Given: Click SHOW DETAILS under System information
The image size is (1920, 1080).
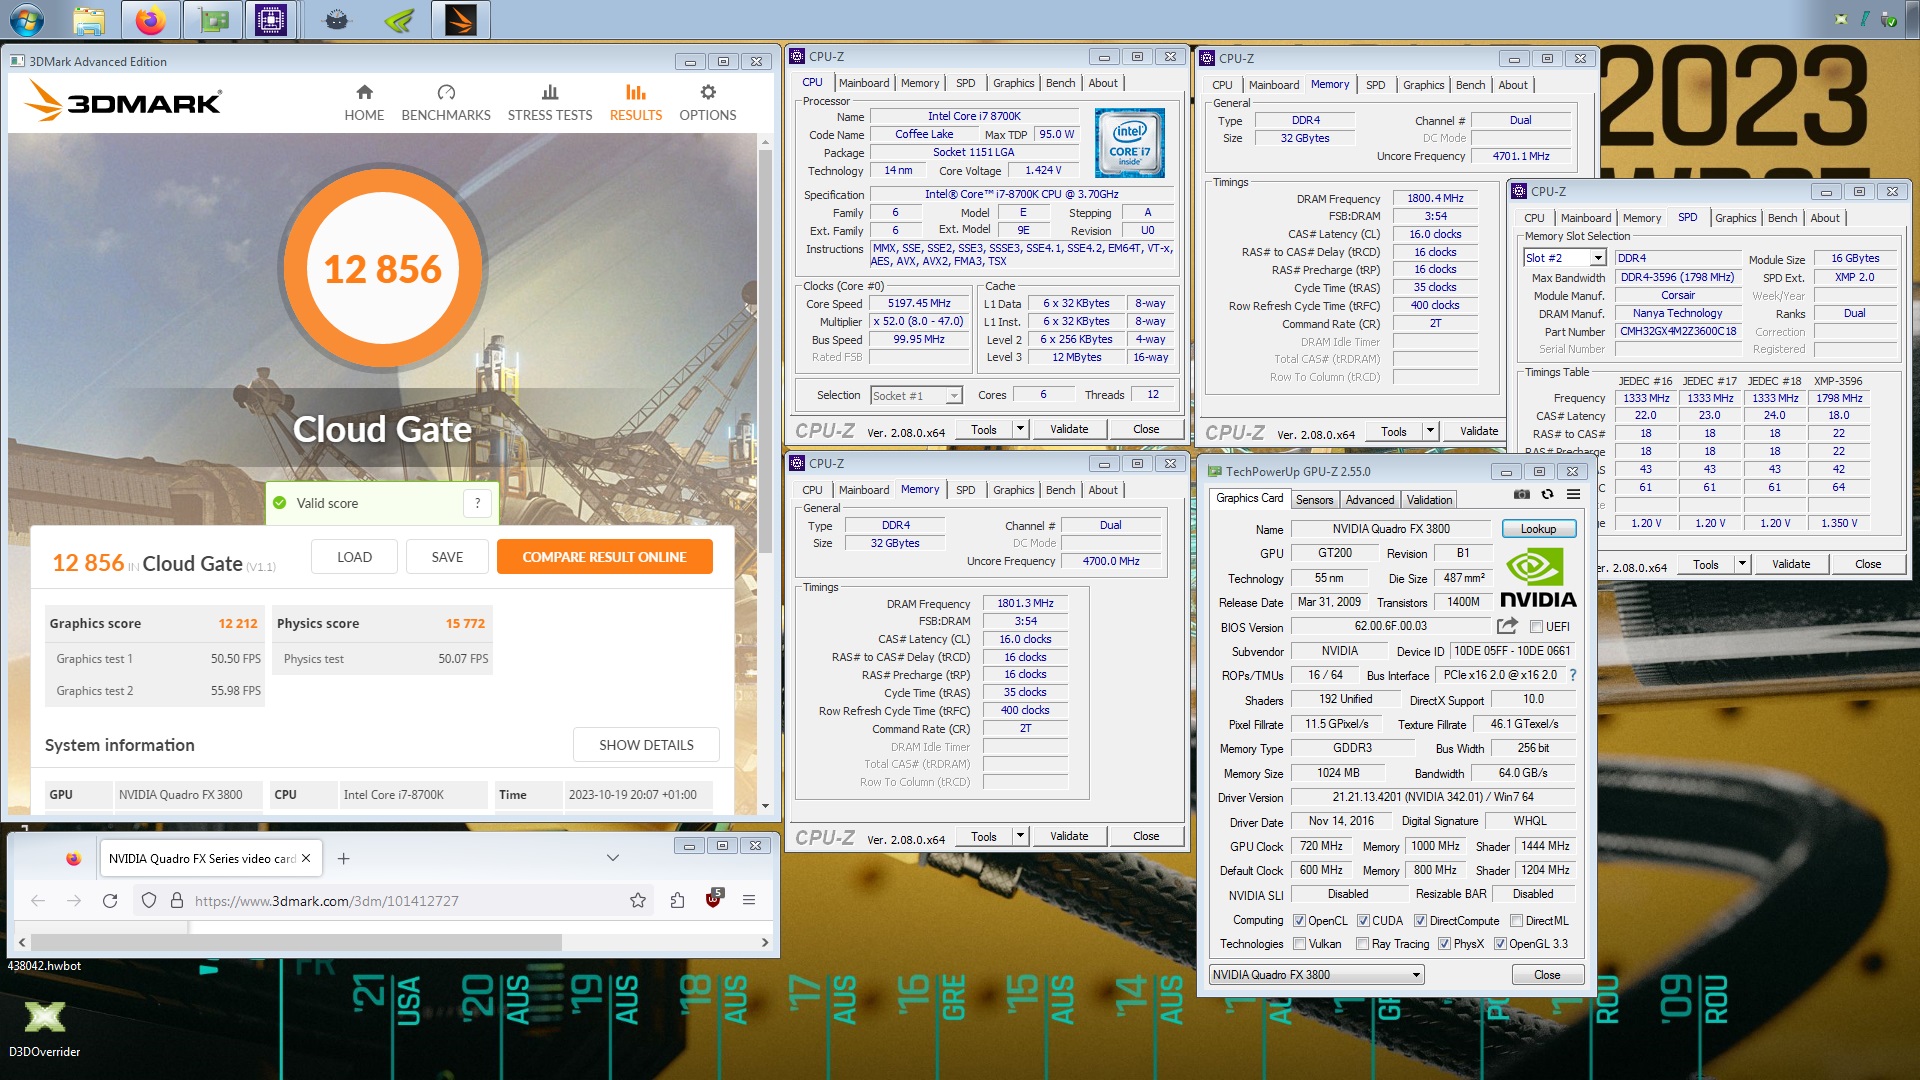Looking at the screenshot, I should pos(646,745).
